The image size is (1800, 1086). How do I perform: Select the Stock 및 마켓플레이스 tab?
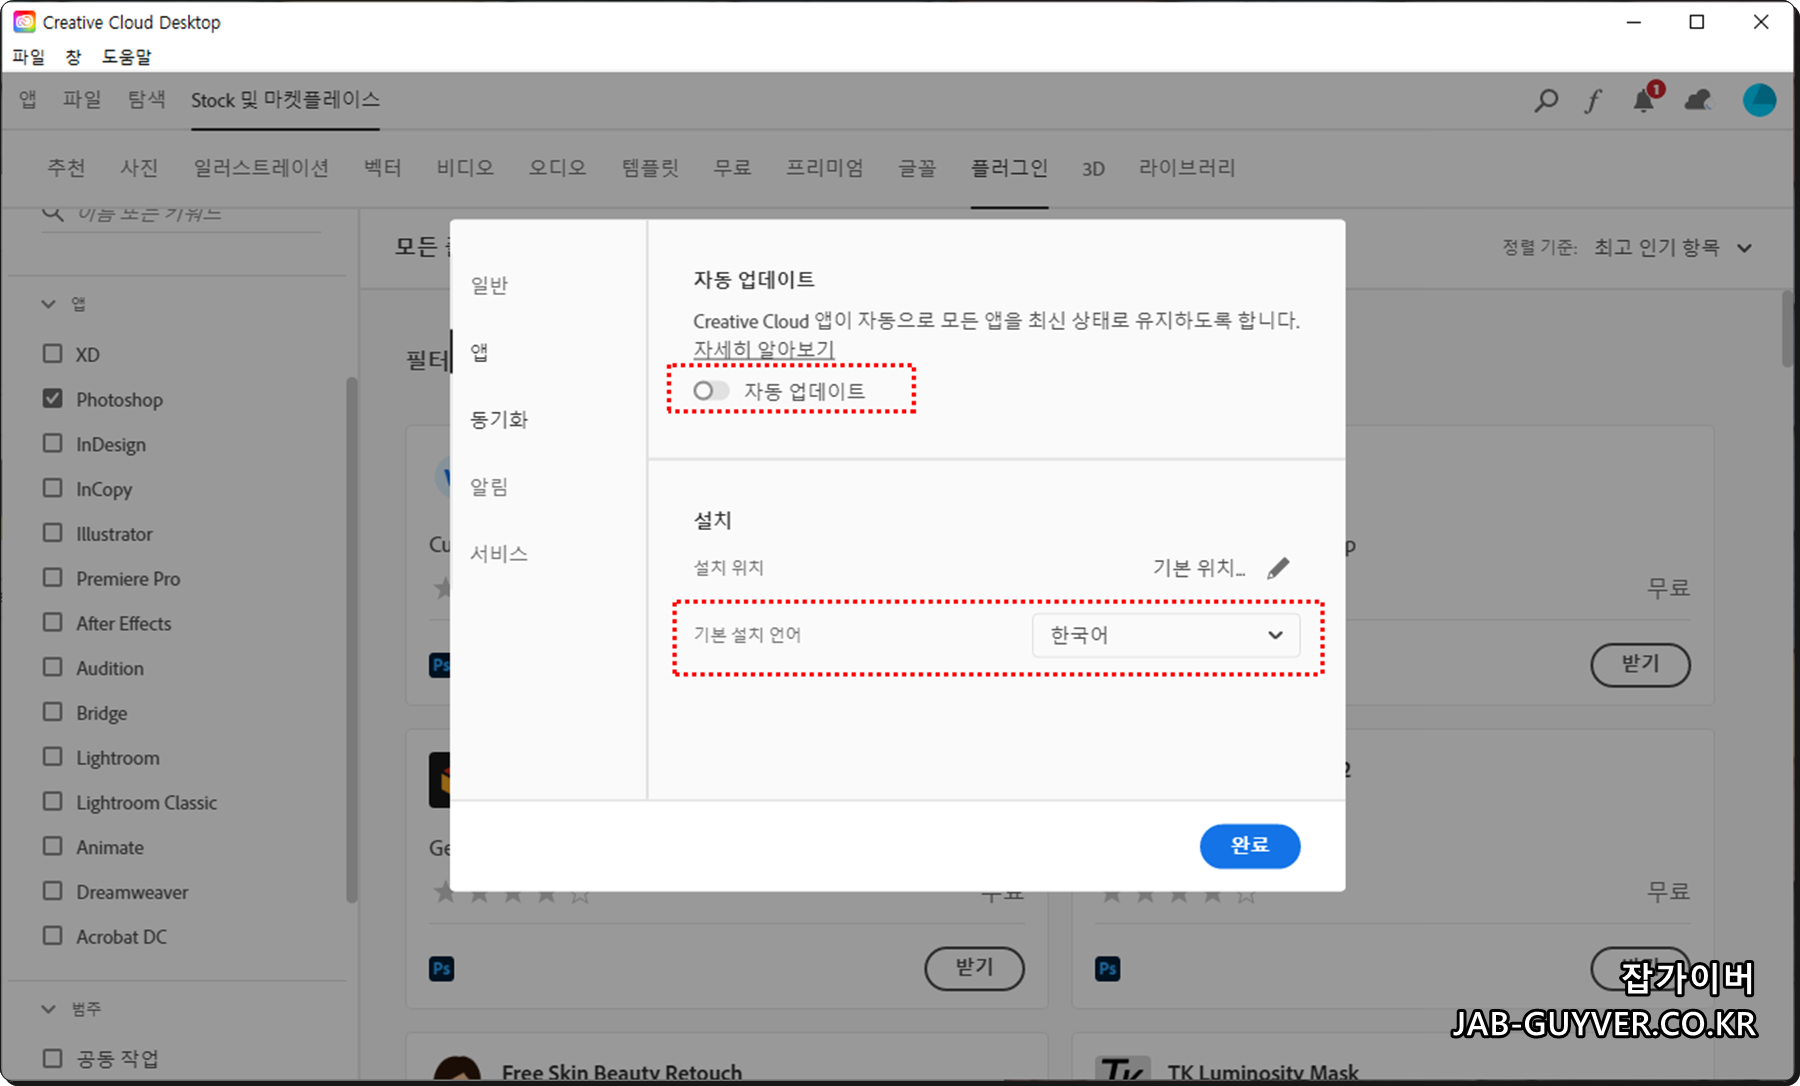pos(285,100)
